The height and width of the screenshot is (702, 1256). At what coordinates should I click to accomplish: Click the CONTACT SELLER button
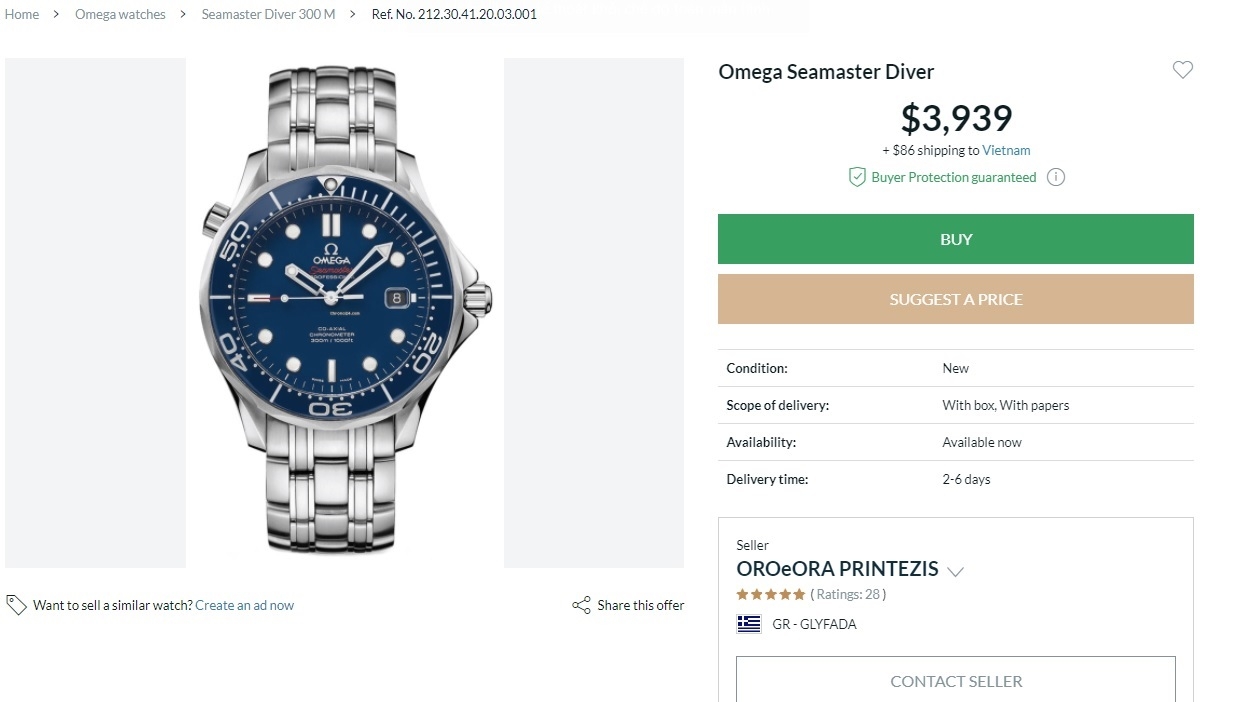click(x=955, y=681)
